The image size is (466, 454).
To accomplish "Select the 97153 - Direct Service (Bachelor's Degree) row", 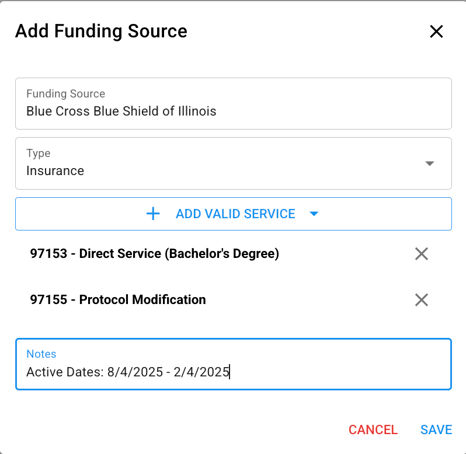I will [x=233, y=254].
